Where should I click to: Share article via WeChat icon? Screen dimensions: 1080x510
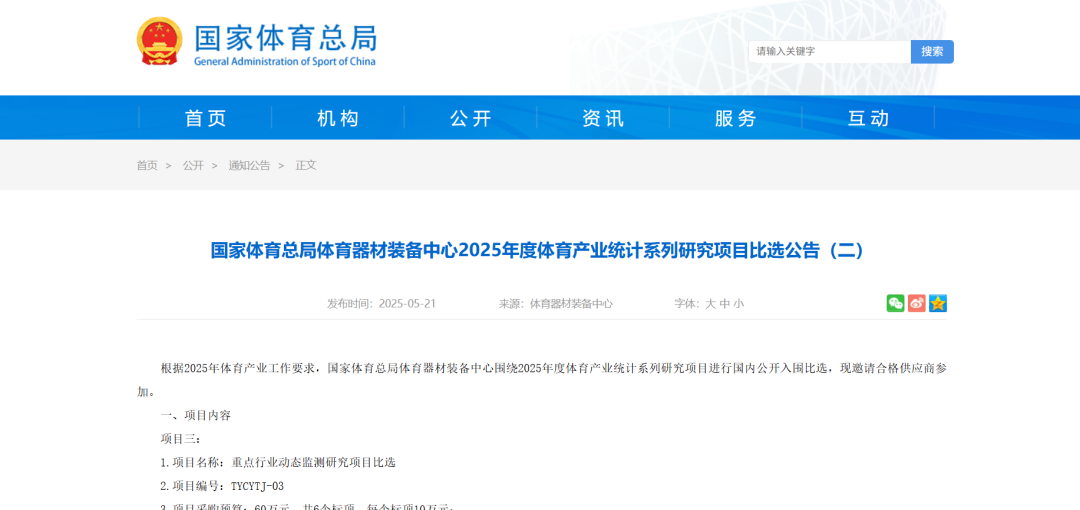[x=895, y=303]
